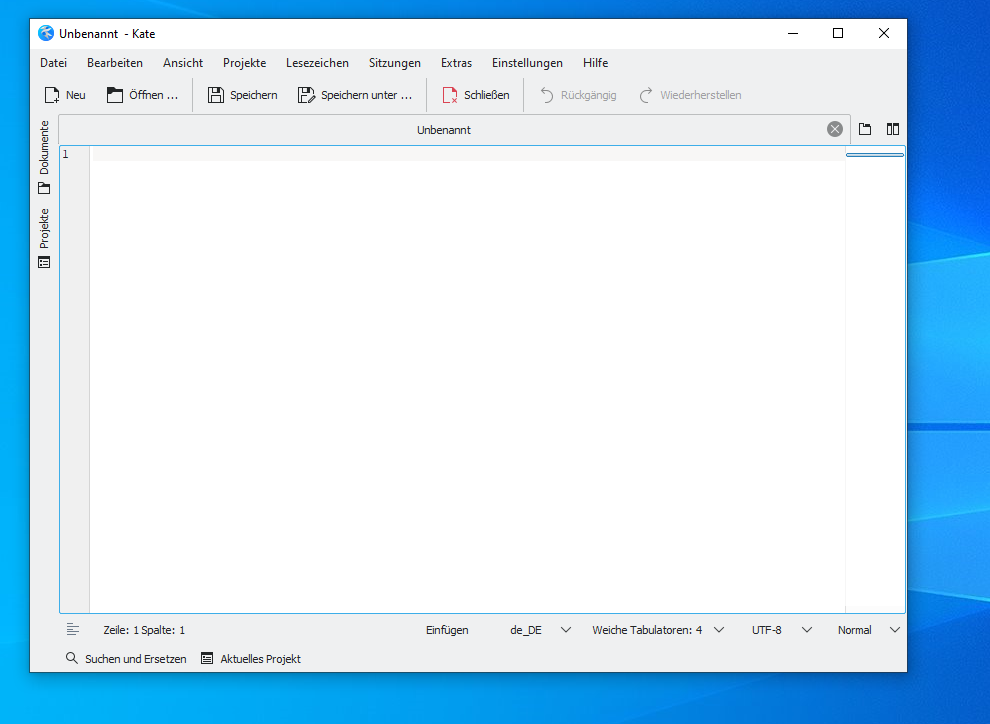Click line number 1 in the gutter
Screen dimensions: 990x724
click(x=66, y=154)
